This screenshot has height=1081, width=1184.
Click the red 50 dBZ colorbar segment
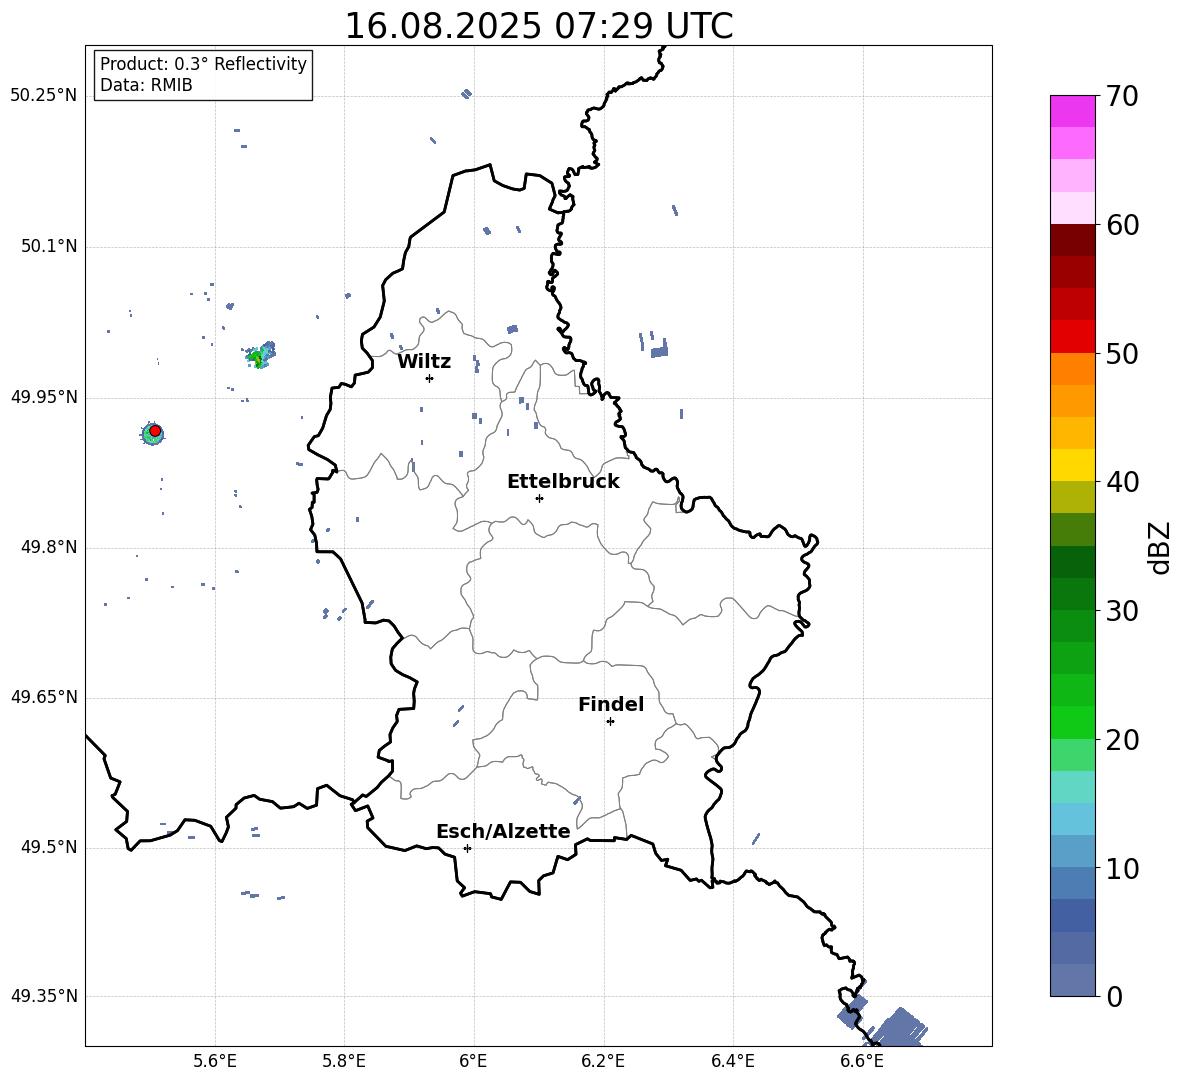tap(1072, 337)
